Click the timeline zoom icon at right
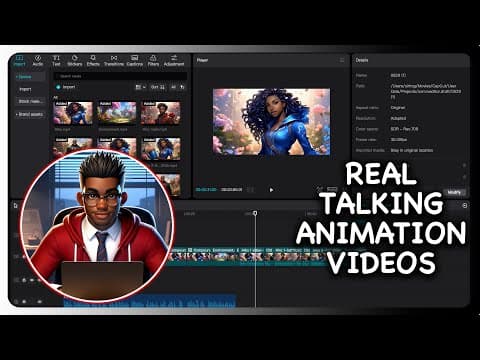The width and height of the screenshot is (480, 360). coord(465,206)
